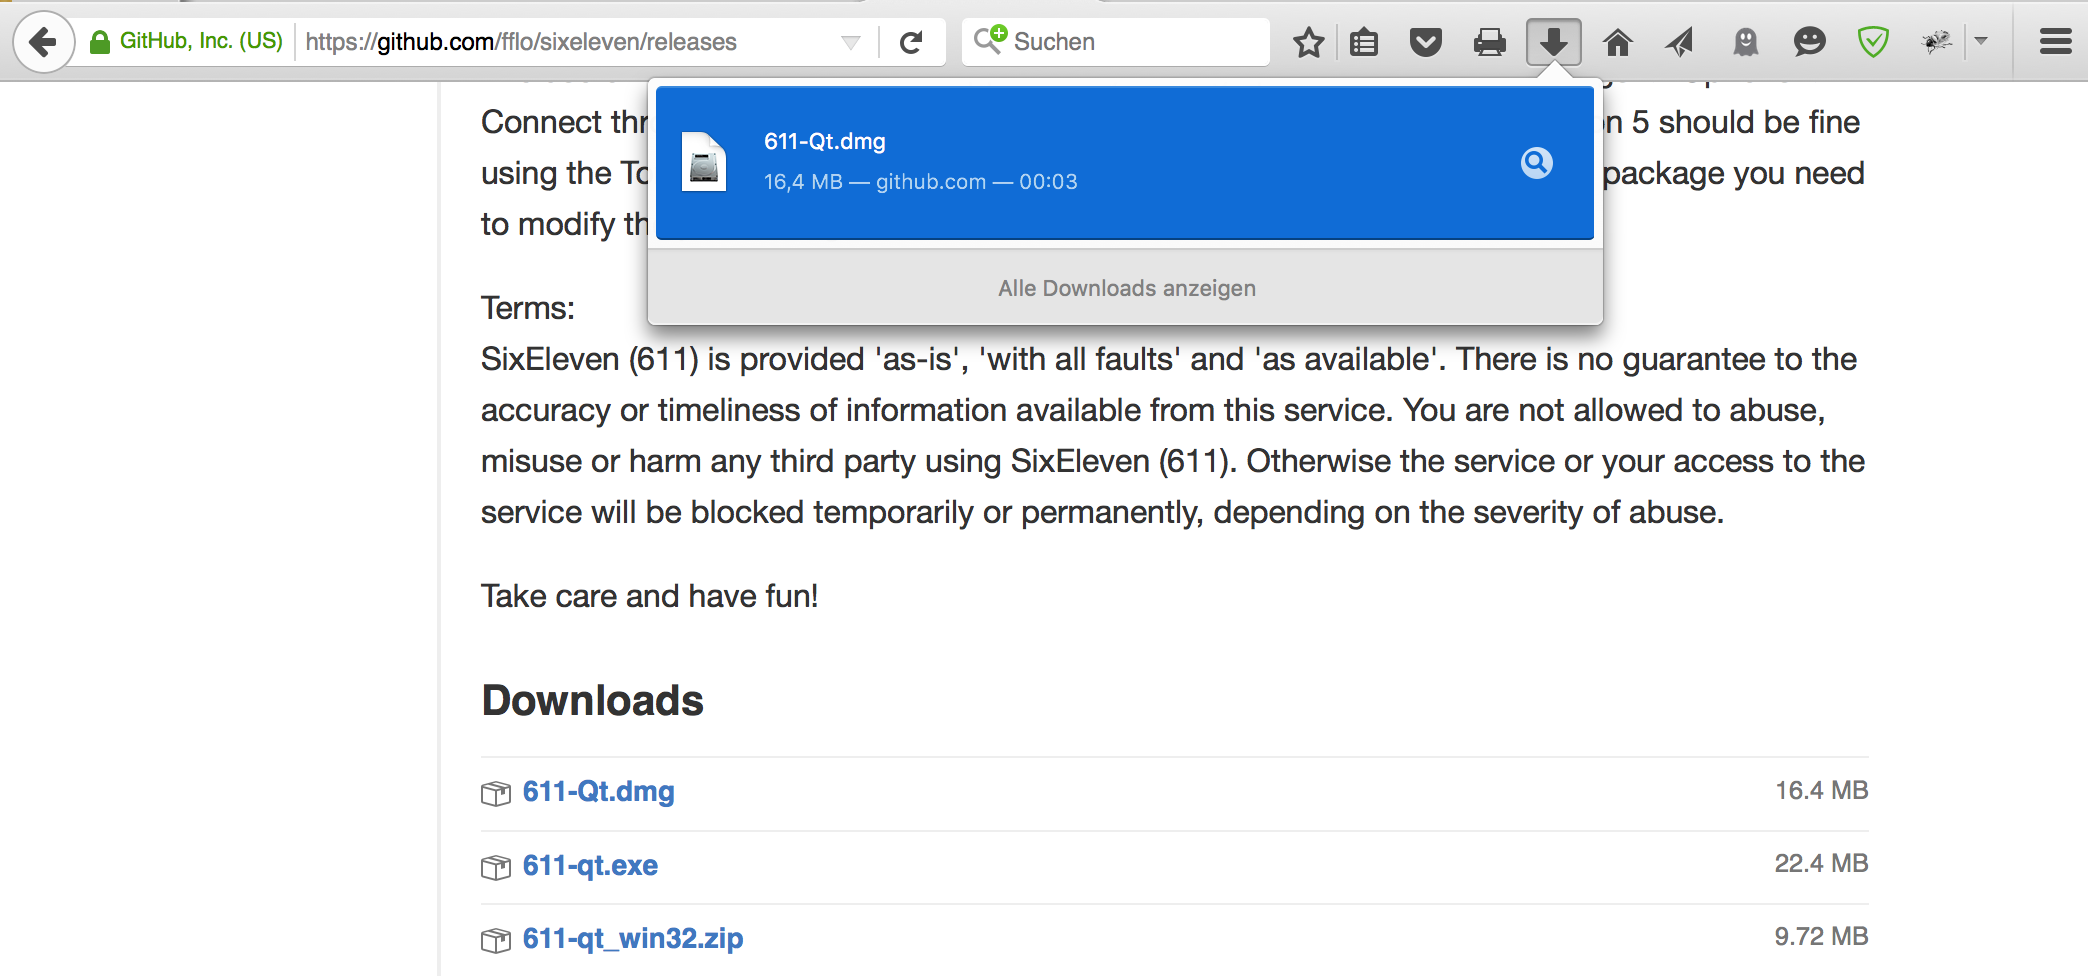Toggle the Downloads arrow toolbar button
2088x976 pixels.
click(x=1553, y=42)
